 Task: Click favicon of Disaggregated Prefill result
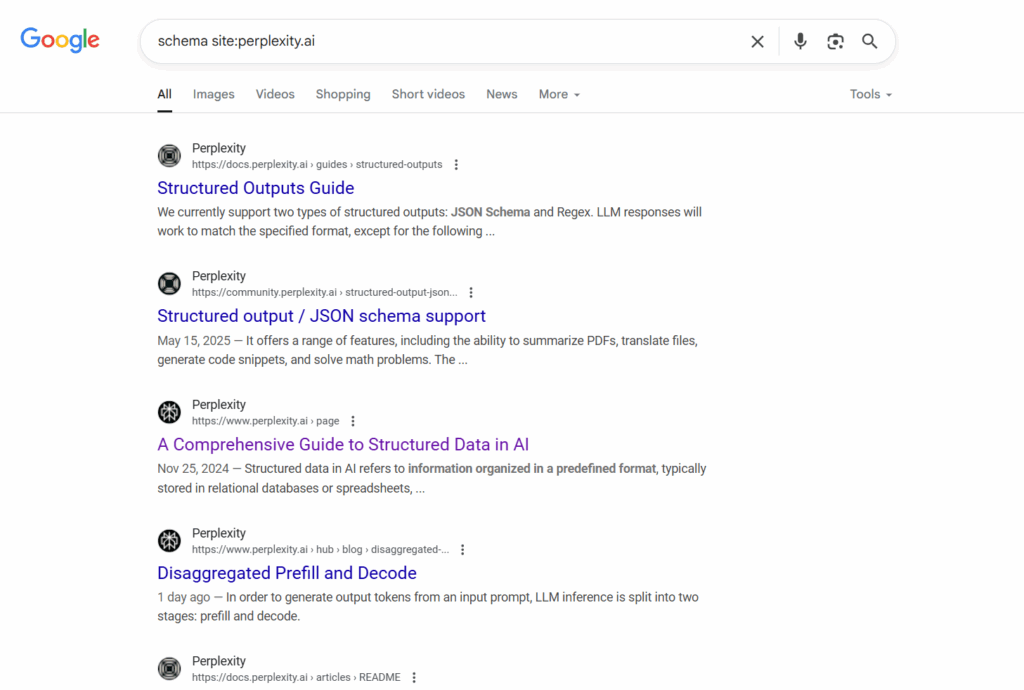tap(169, 541)
